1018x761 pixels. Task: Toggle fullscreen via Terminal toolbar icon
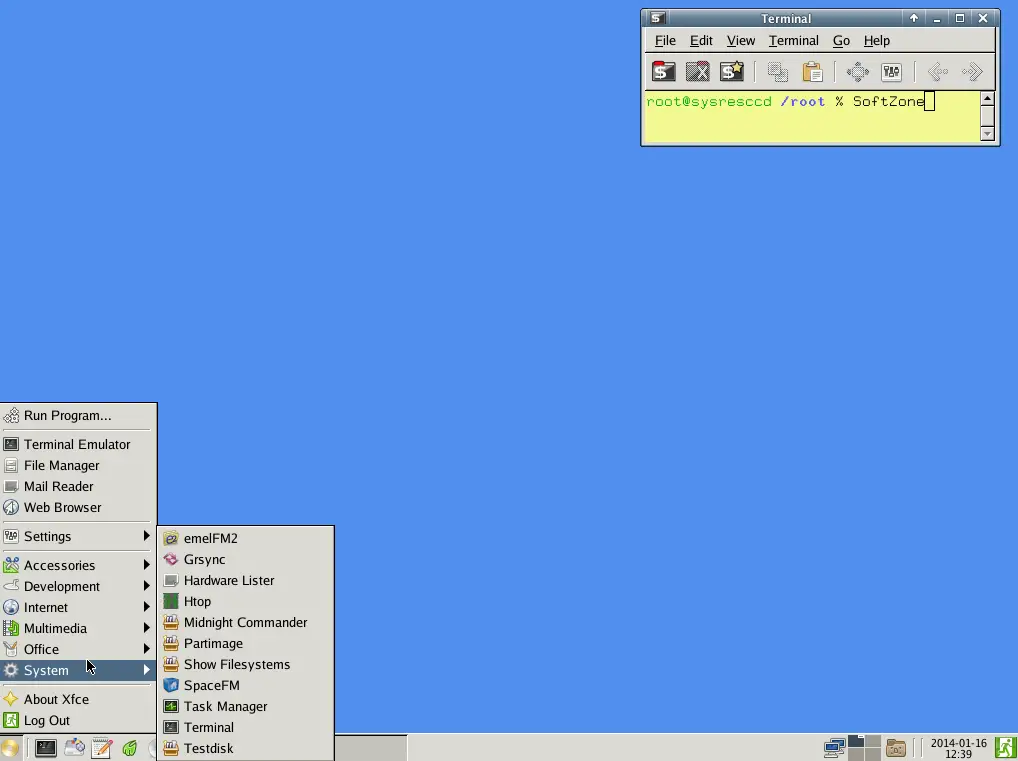point(858,71)
